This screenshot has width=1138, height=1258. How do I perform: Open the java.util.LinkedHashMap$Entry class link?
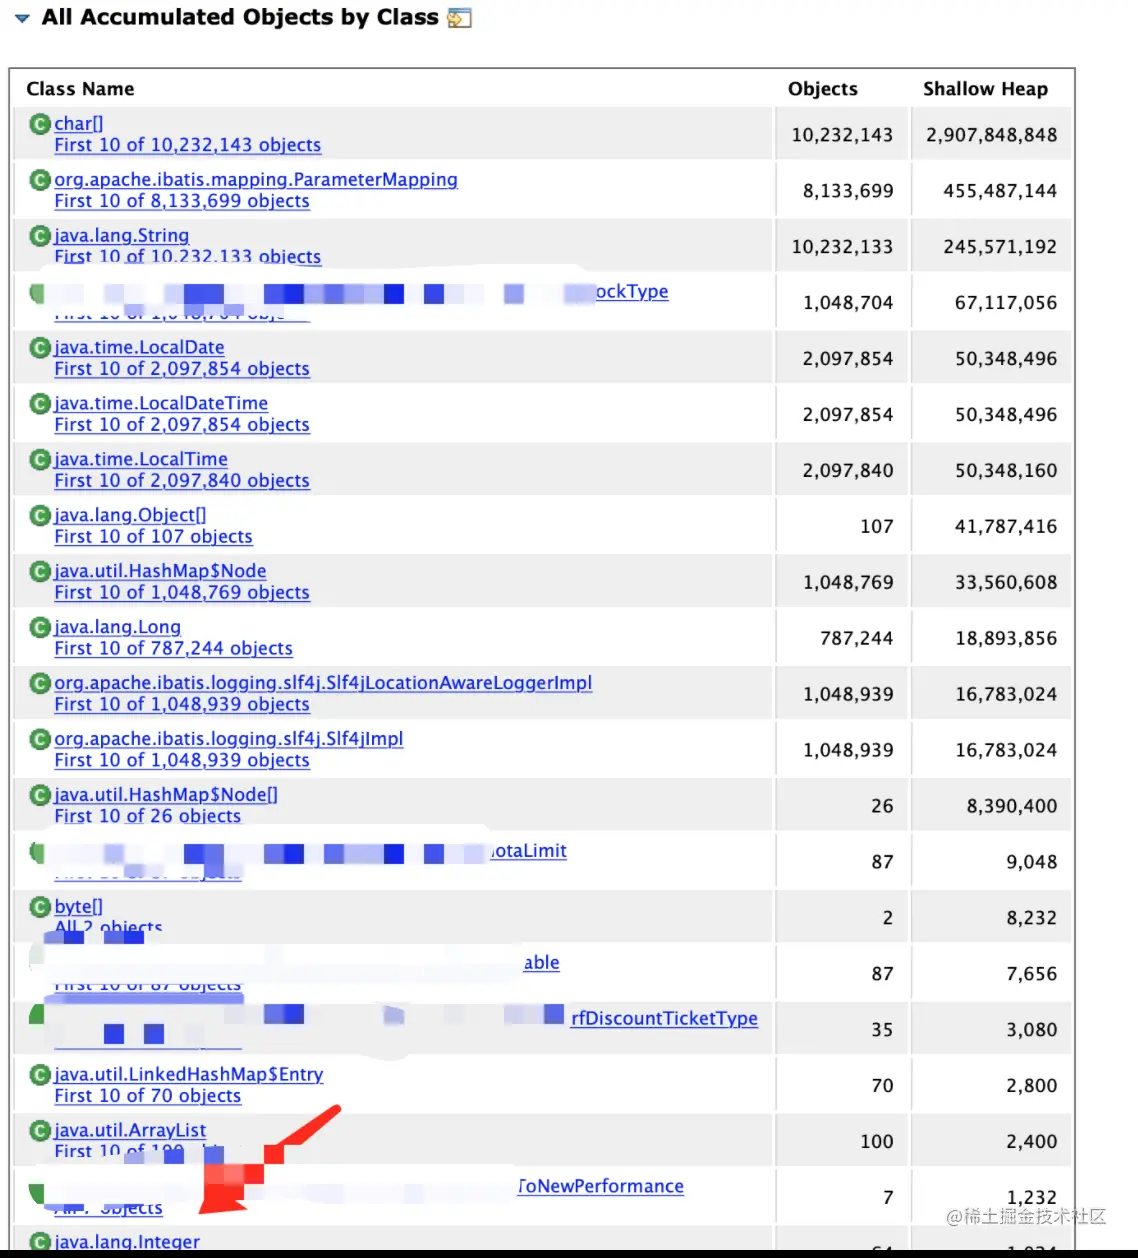click(x=188, y=1075)
